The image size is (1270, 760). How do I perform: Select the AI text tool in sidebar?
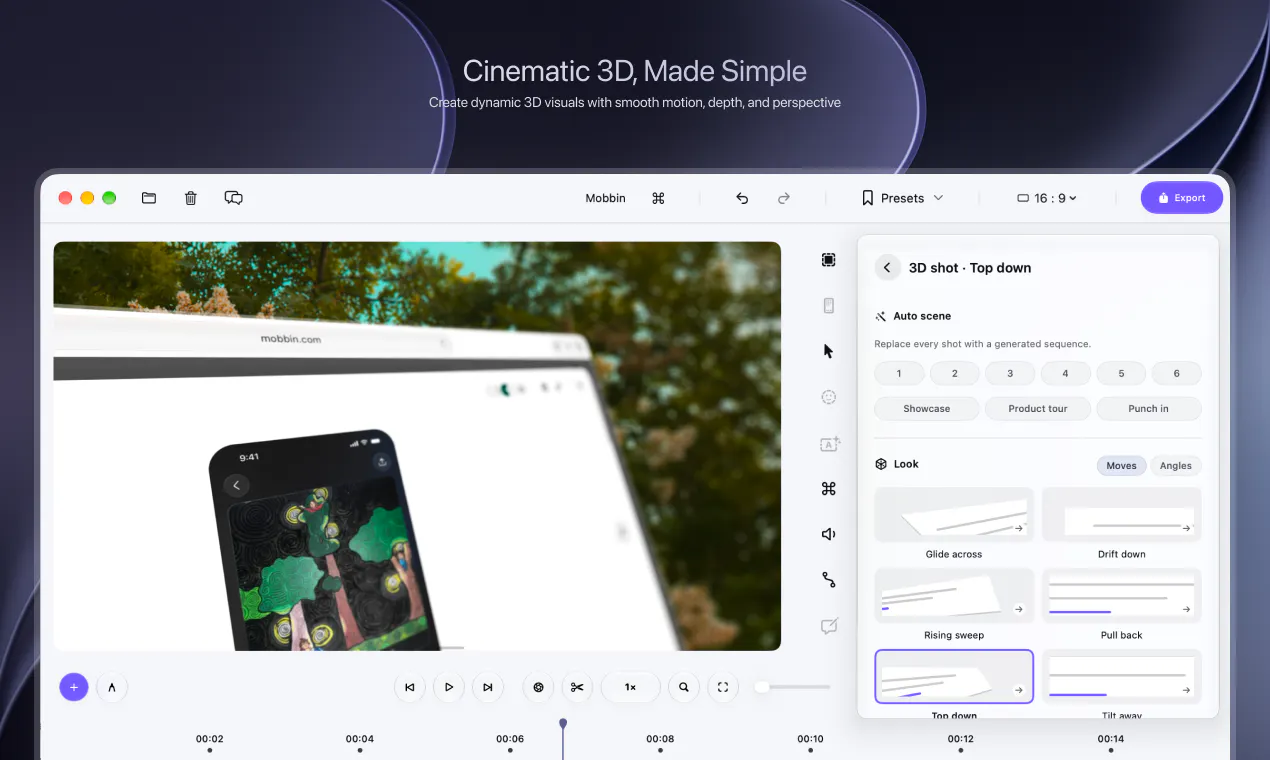click(x=830, y=444)
